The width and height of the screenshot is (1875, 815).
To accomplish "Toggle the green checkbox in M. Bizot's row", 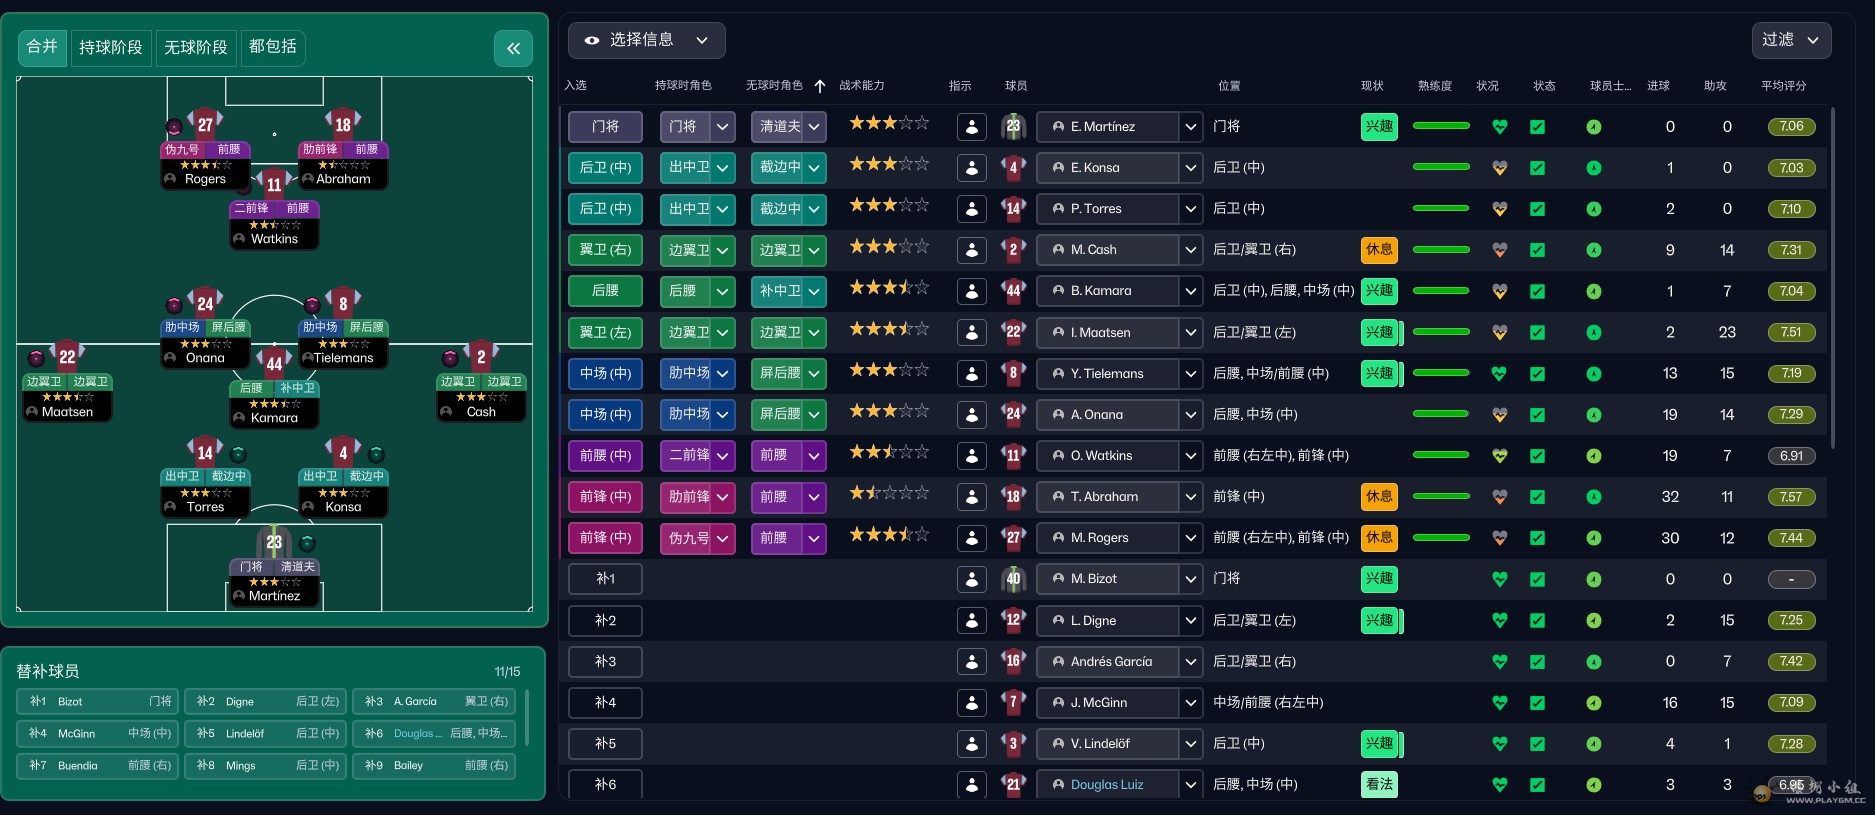I will point(1537,579).
